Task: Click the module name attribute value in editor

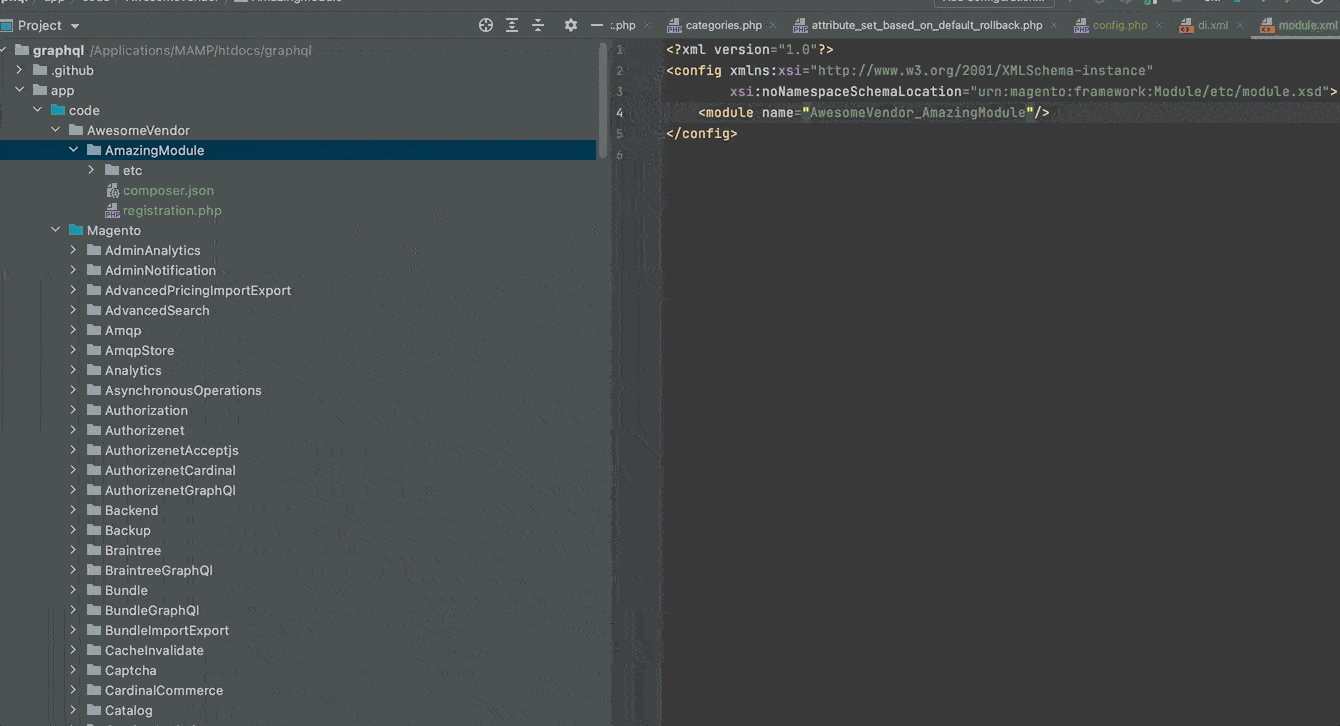Action: point(918,113)
